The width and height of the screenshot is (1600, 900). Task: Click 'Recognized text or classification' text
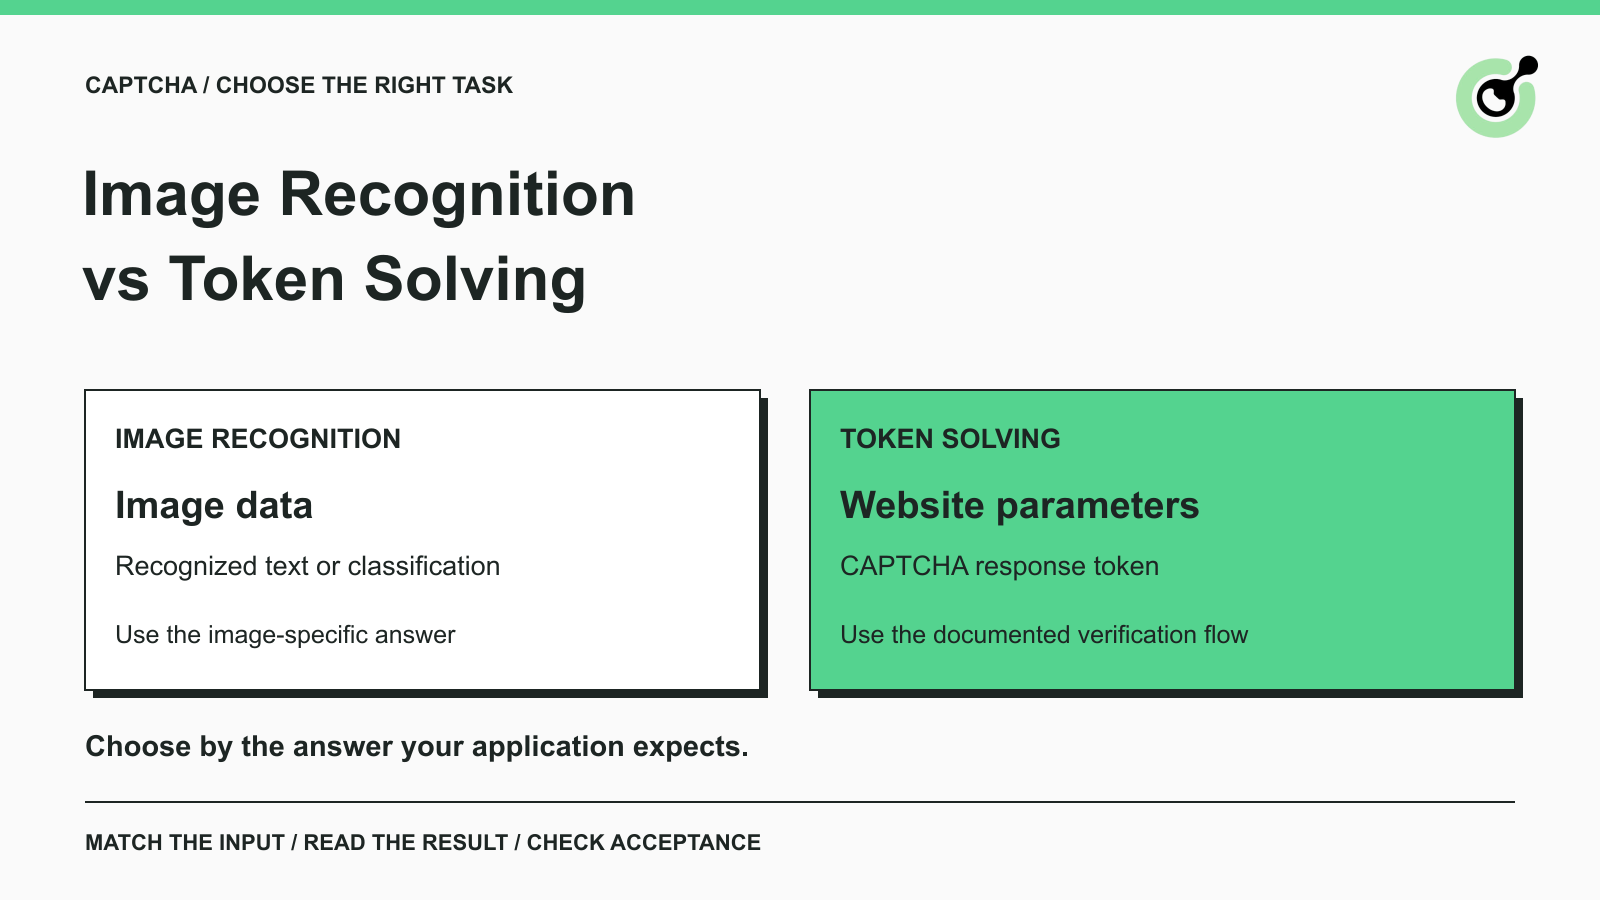click(308, 566)
